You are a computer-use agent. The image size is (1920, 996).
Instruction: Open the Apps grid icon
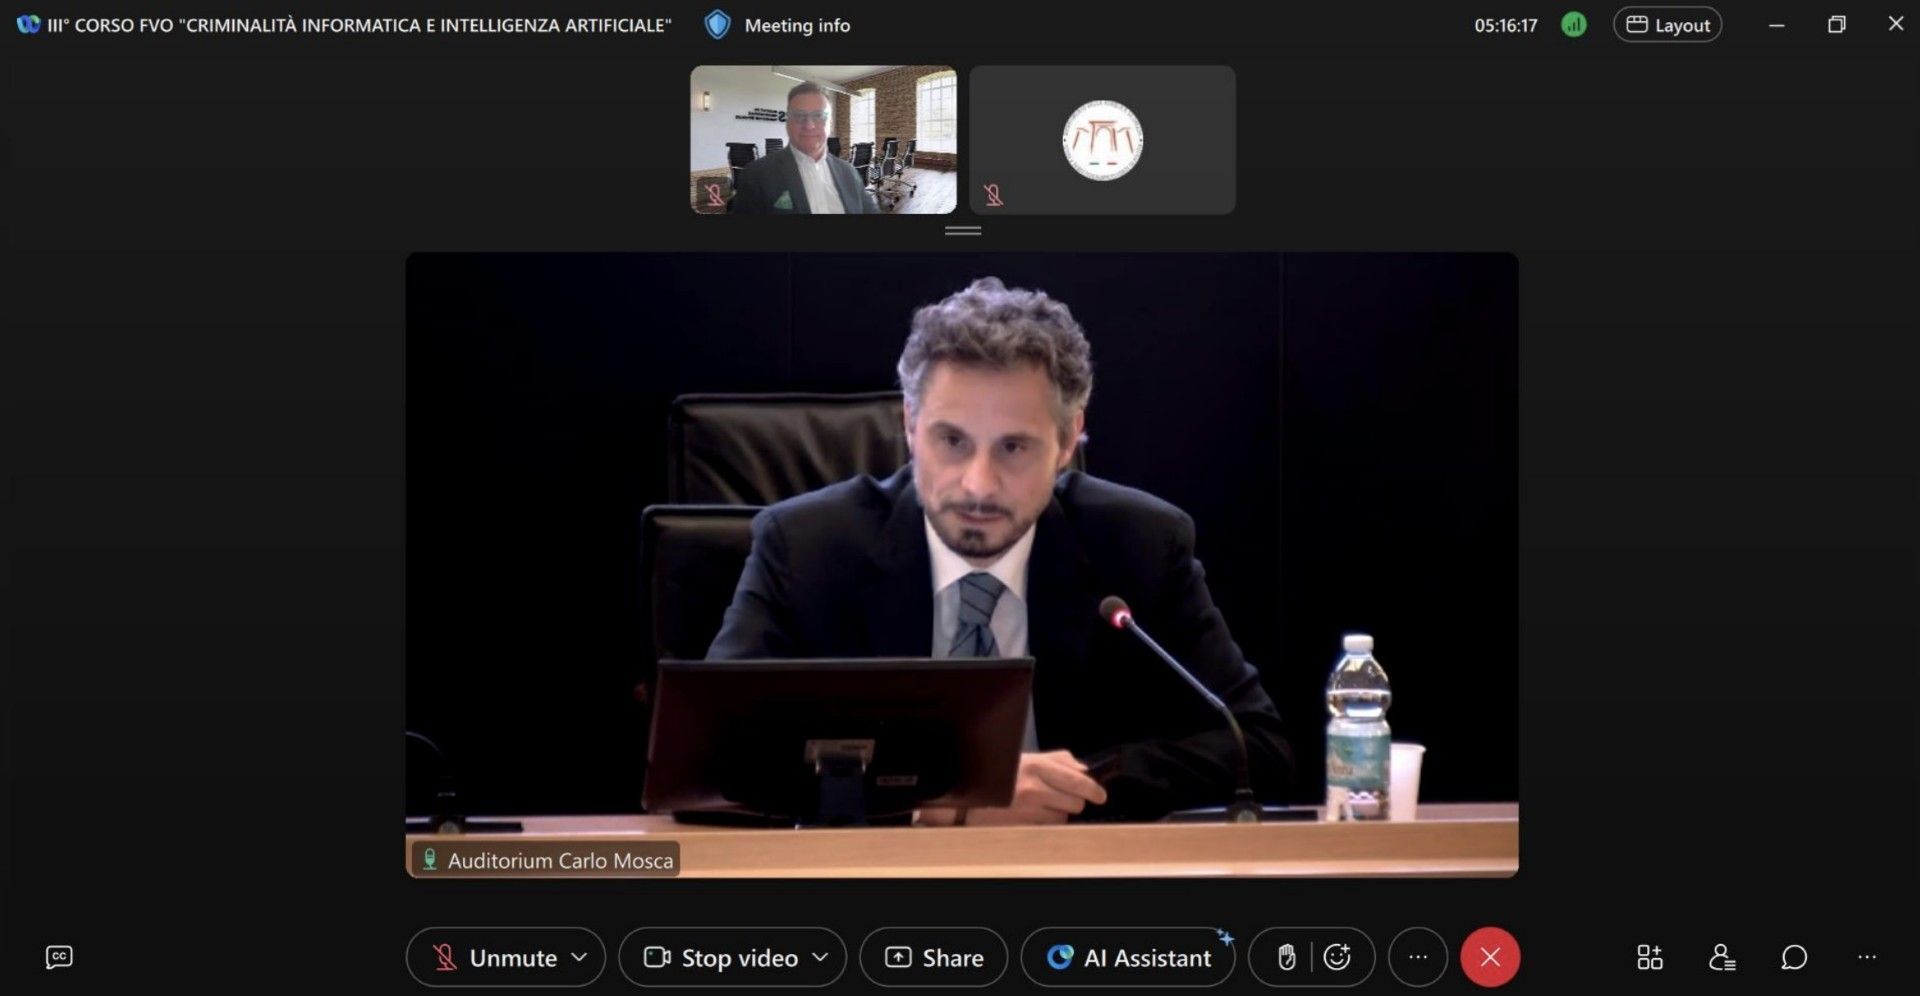pos(1649,957)
